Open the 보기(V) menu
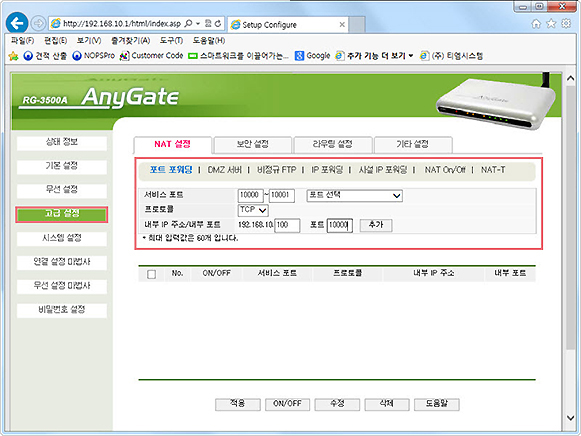581x436 pixels. pyautogui.click(x=89, y=41)
